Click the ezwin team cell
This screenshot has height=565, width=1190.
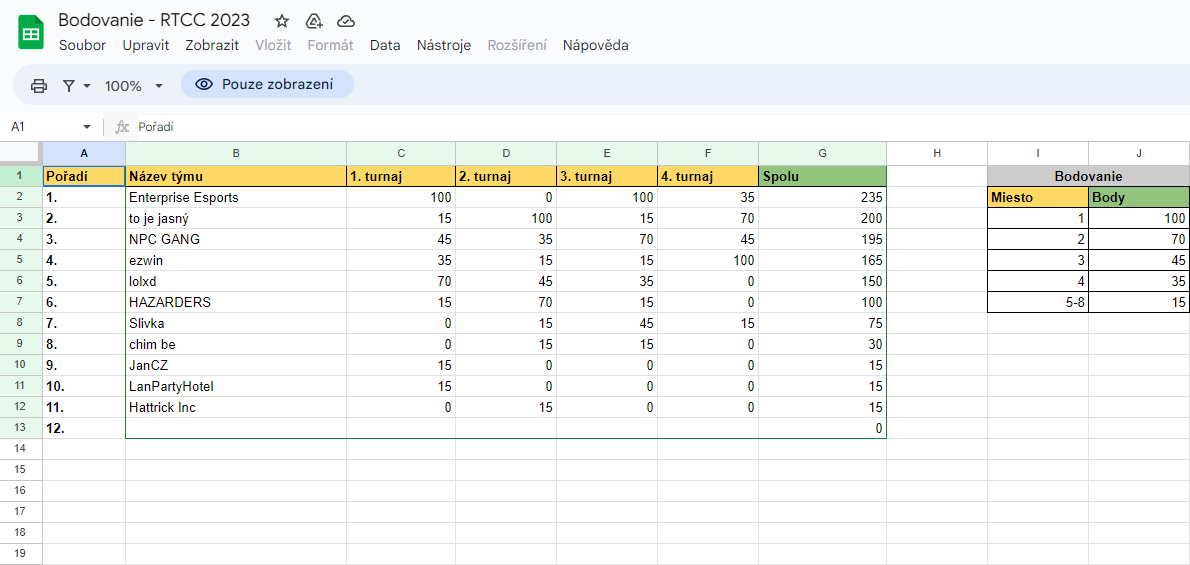click(236, 260)
